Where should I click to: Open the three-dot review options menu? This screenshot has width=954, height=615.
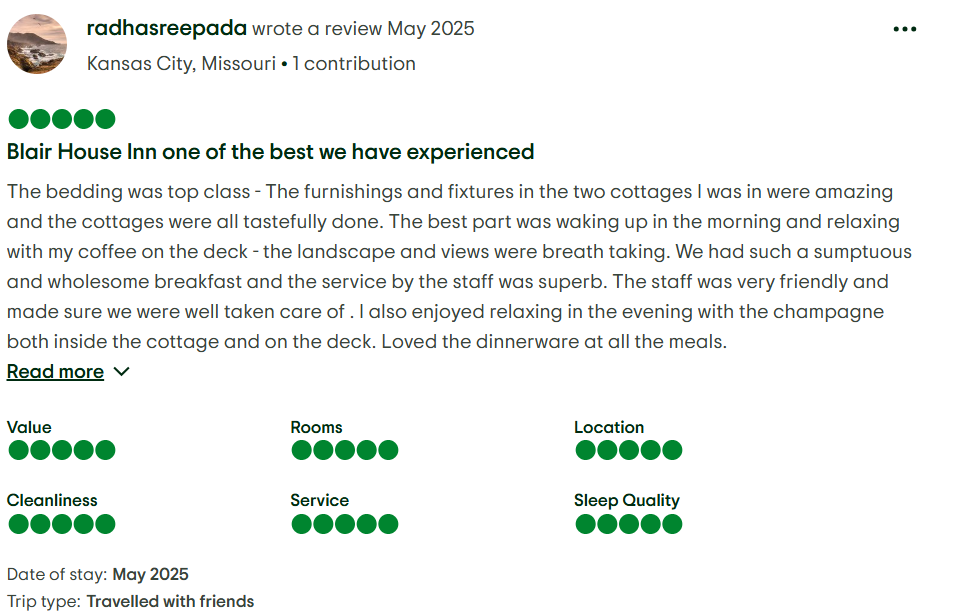(904, 29)
